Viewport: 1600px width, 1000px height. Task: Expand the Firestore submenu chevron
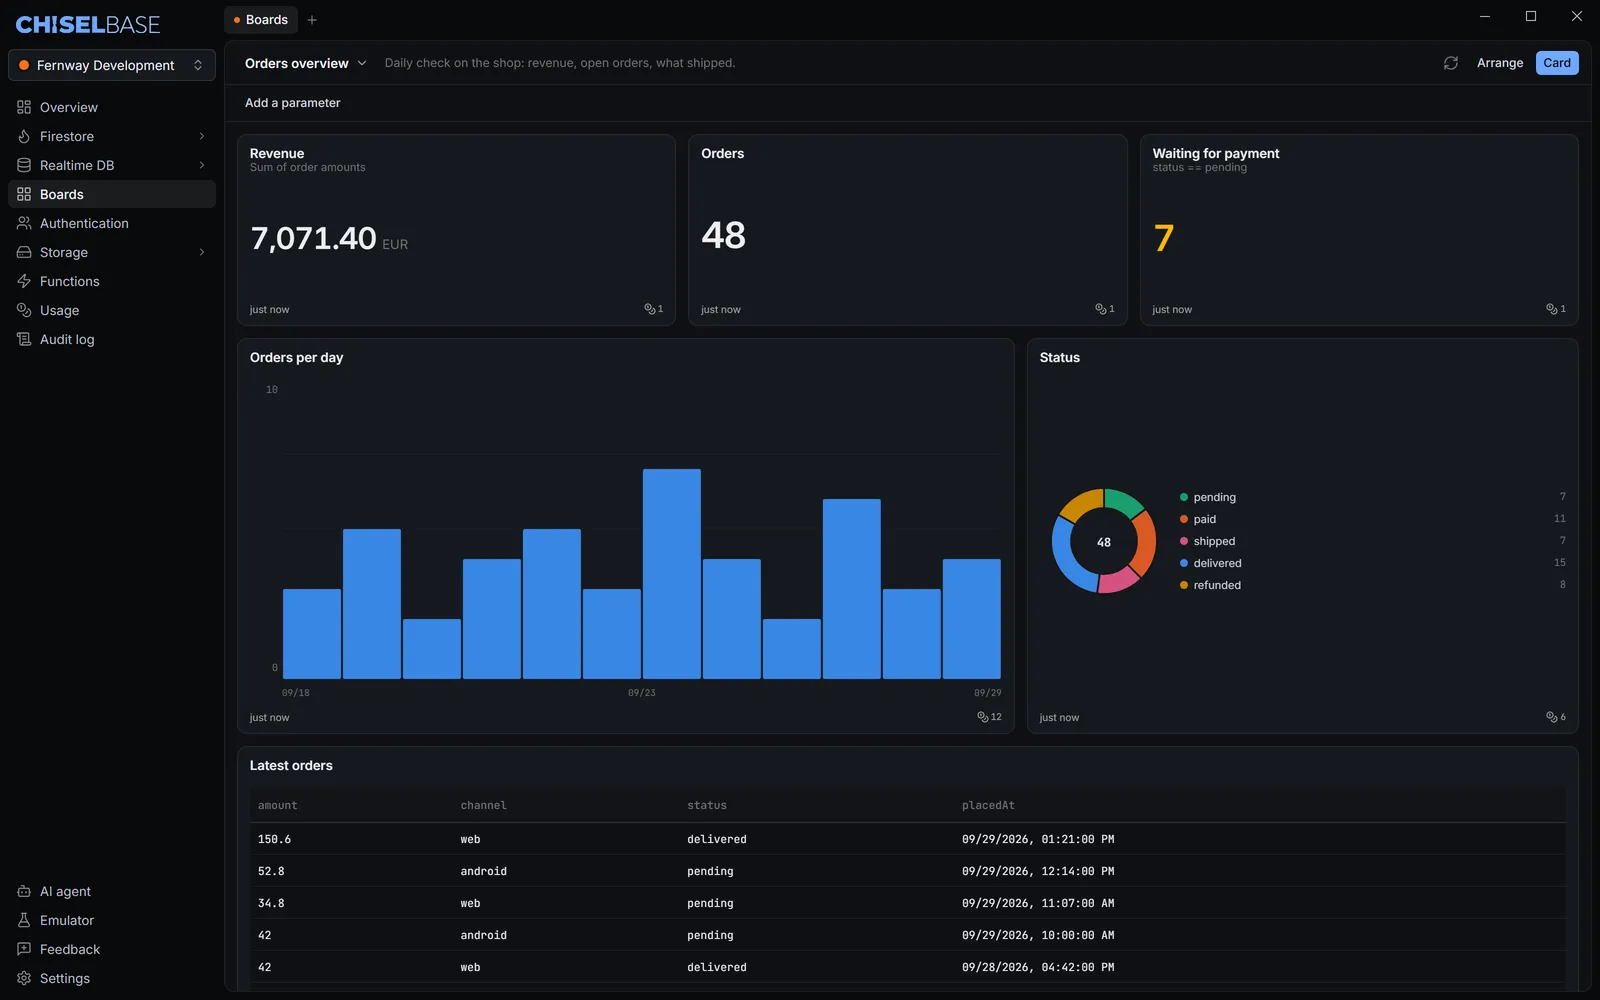click(202, 136)
